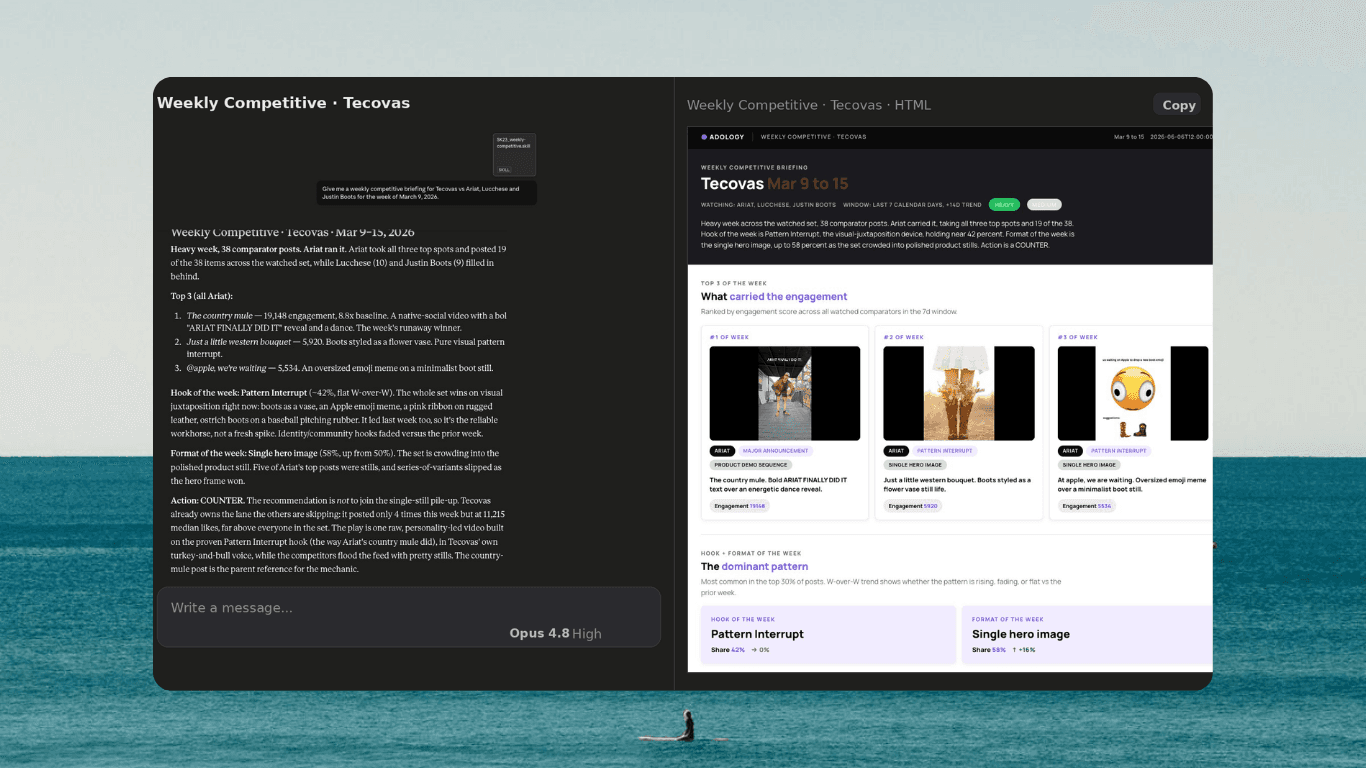
Task: Click '@apple, we're waiting' list item
Action: pos(340,368)
